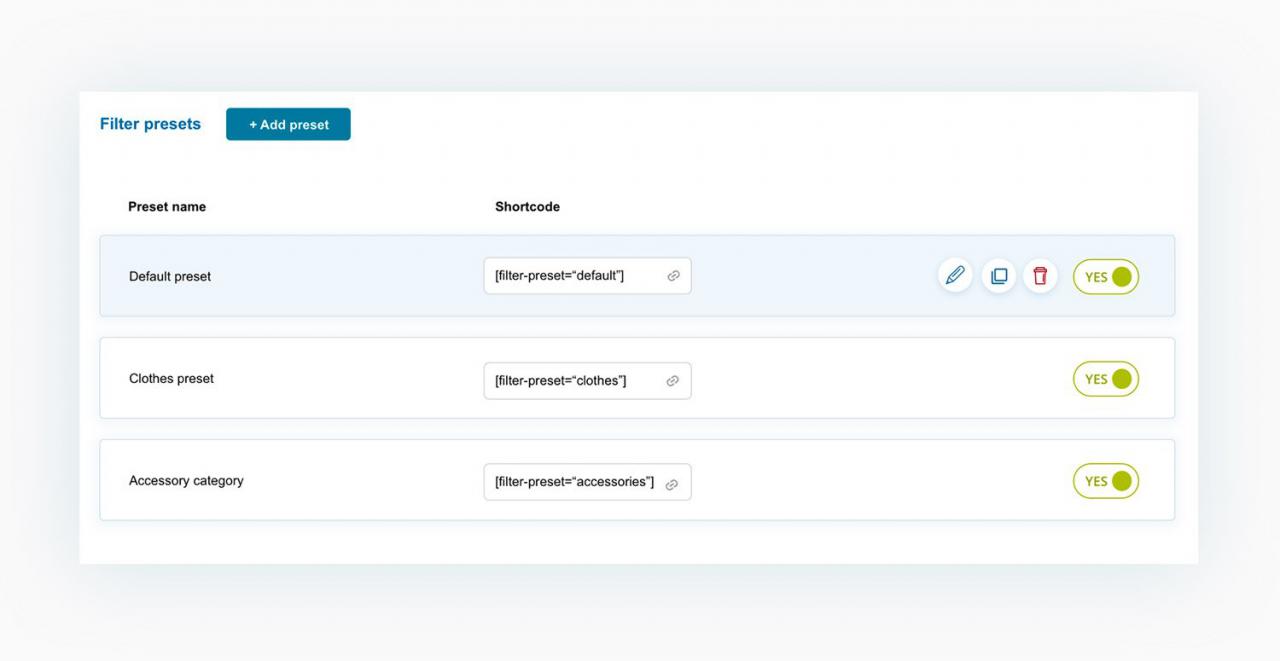Copy the clothes shortcode via link icon
Viewport: 1280px width, 661px height.
(673, 381)
